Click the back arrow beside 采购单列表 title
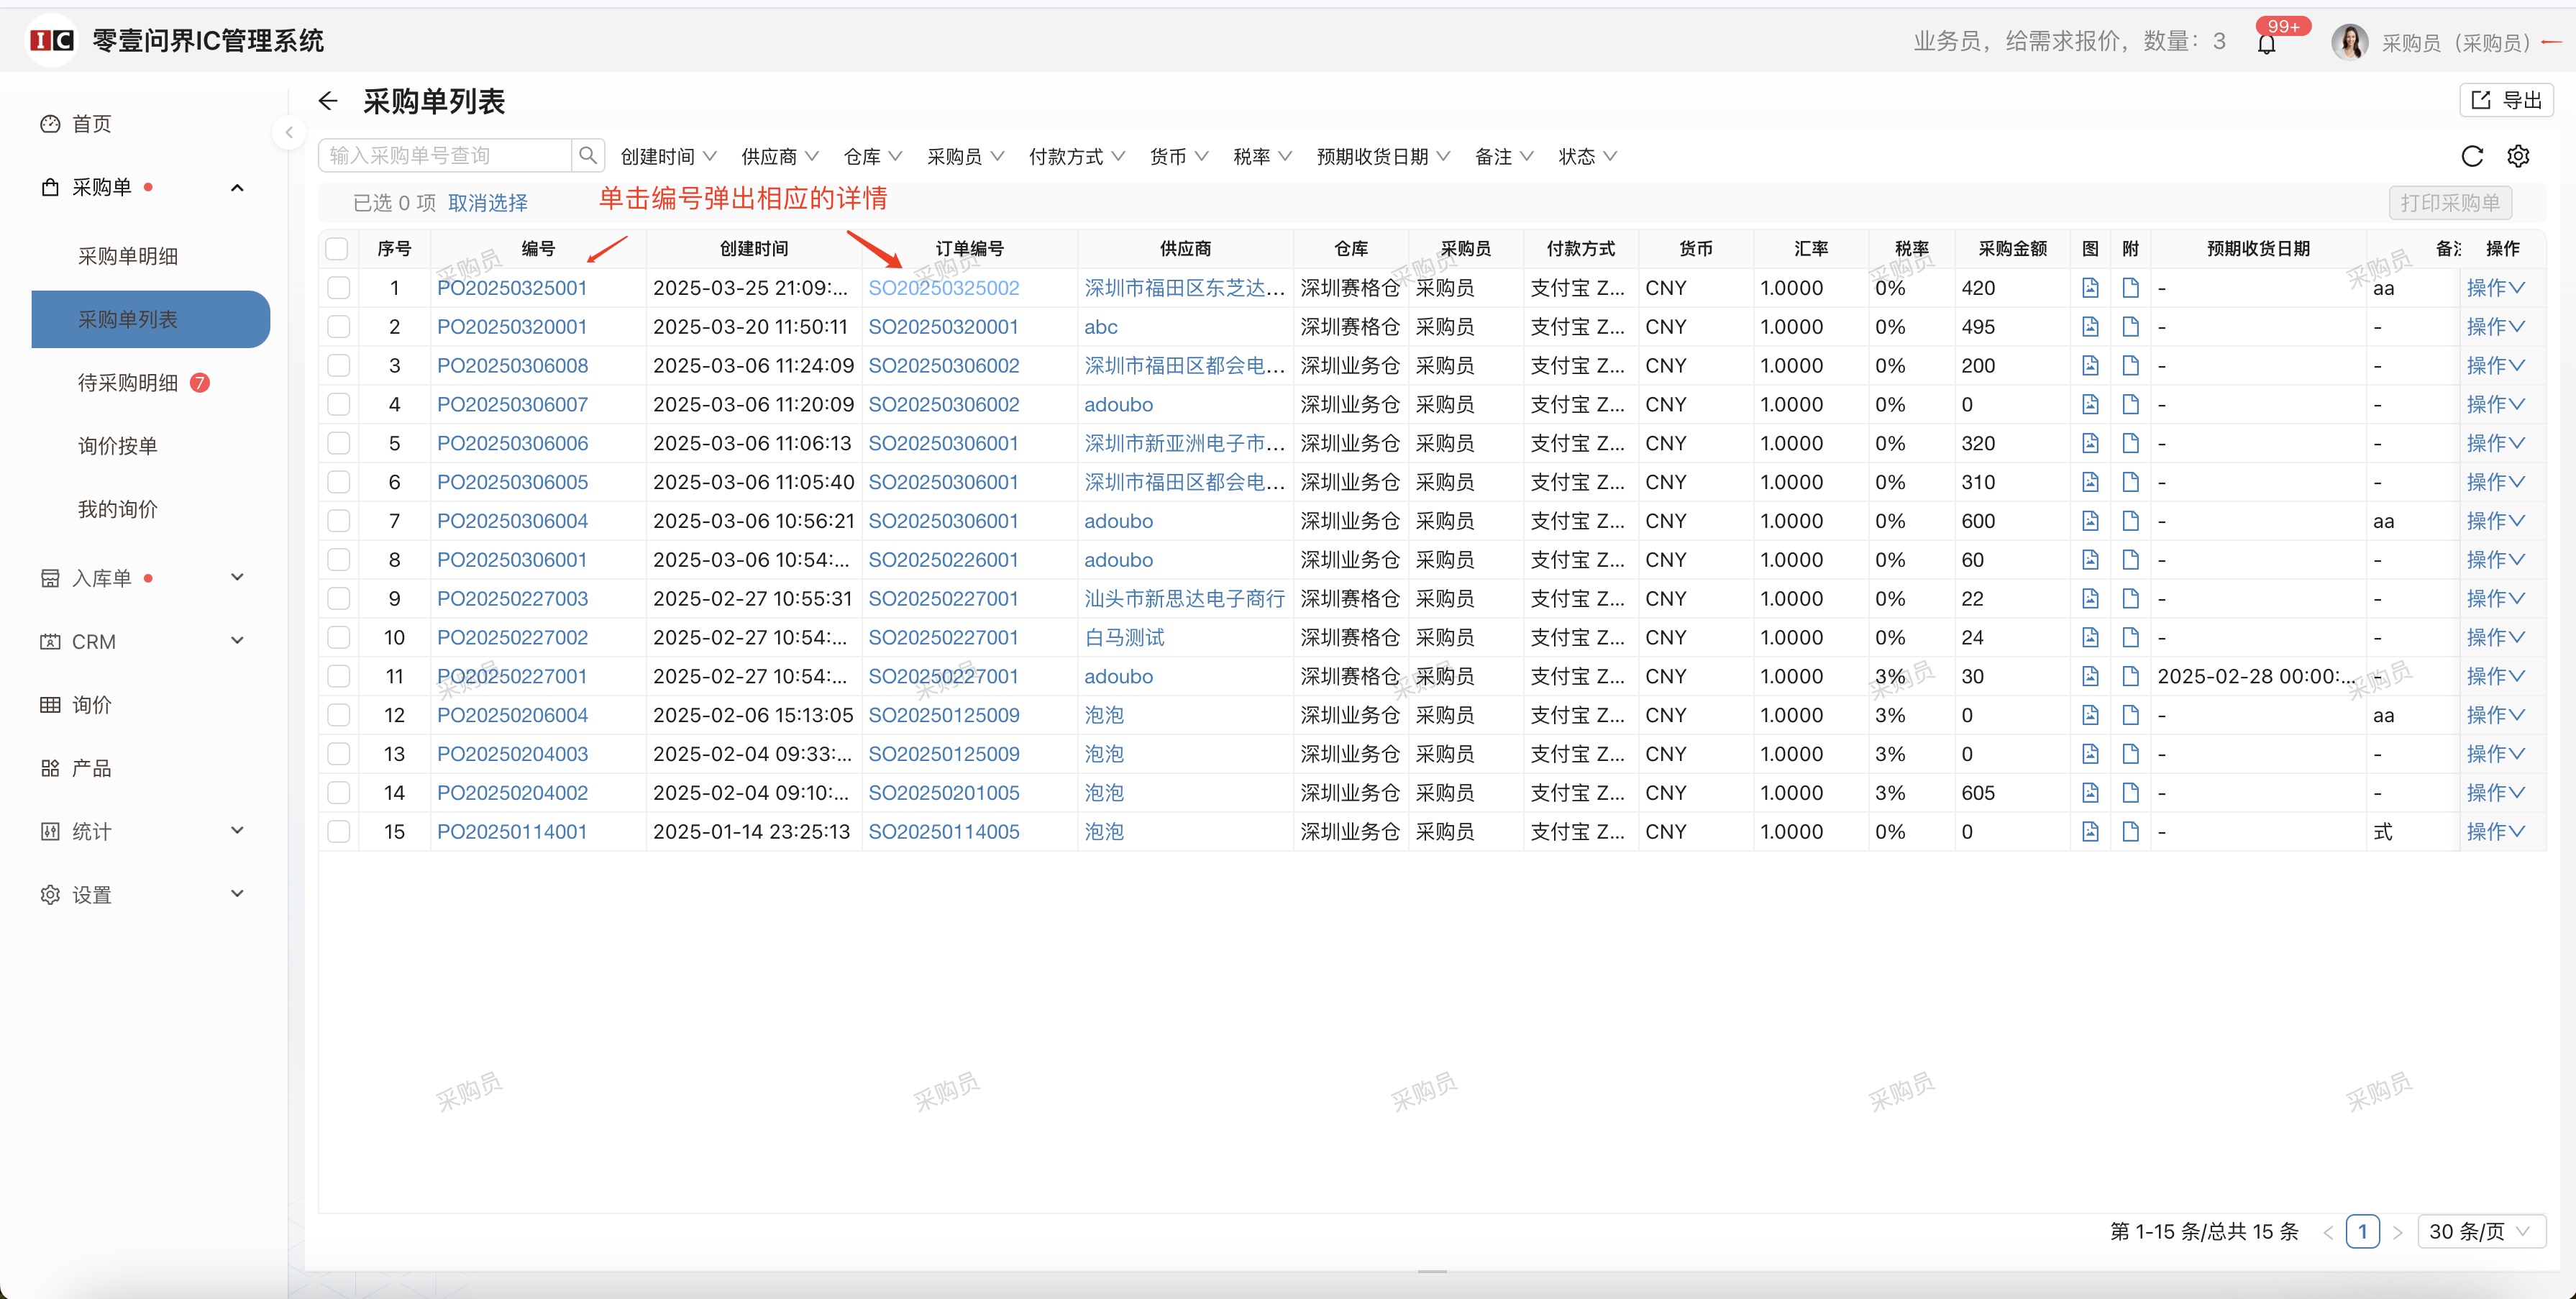Viewport: 2576px width, 1299px height. click(x=328, y=101)
